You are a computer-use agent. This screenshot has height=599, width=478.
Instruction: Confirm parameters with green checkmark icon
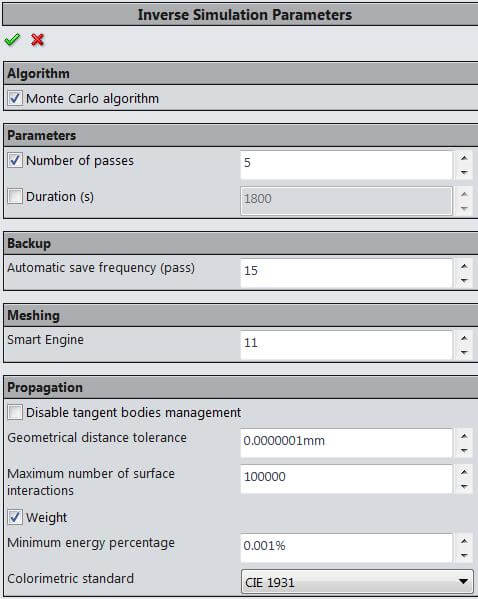click(x=12, y=39)
